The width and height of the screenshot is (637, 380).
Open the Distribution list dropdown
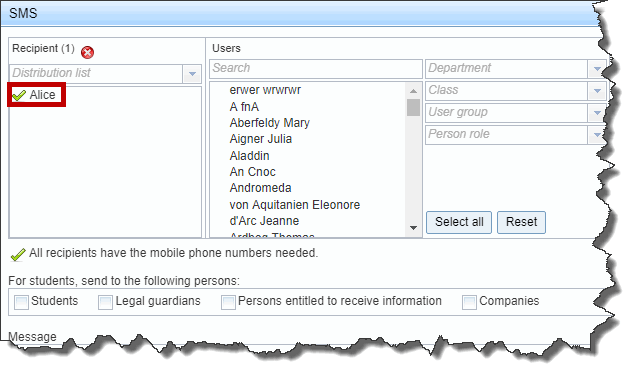pos(192,74)
